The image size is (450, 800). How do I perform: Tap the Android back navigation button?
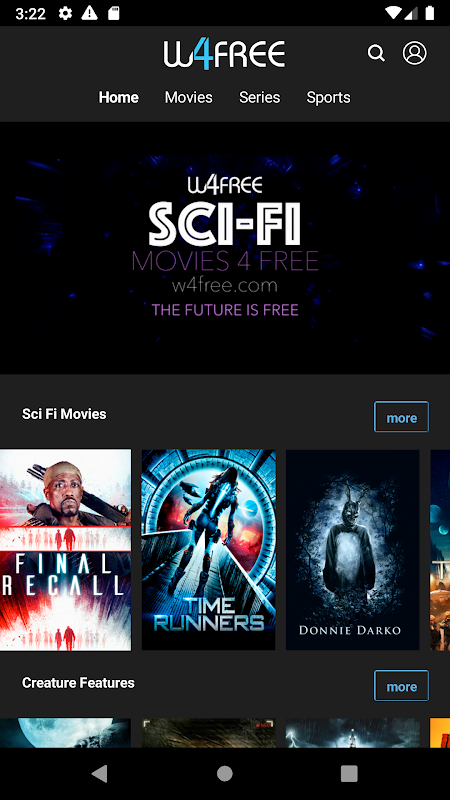pos(100,773)
